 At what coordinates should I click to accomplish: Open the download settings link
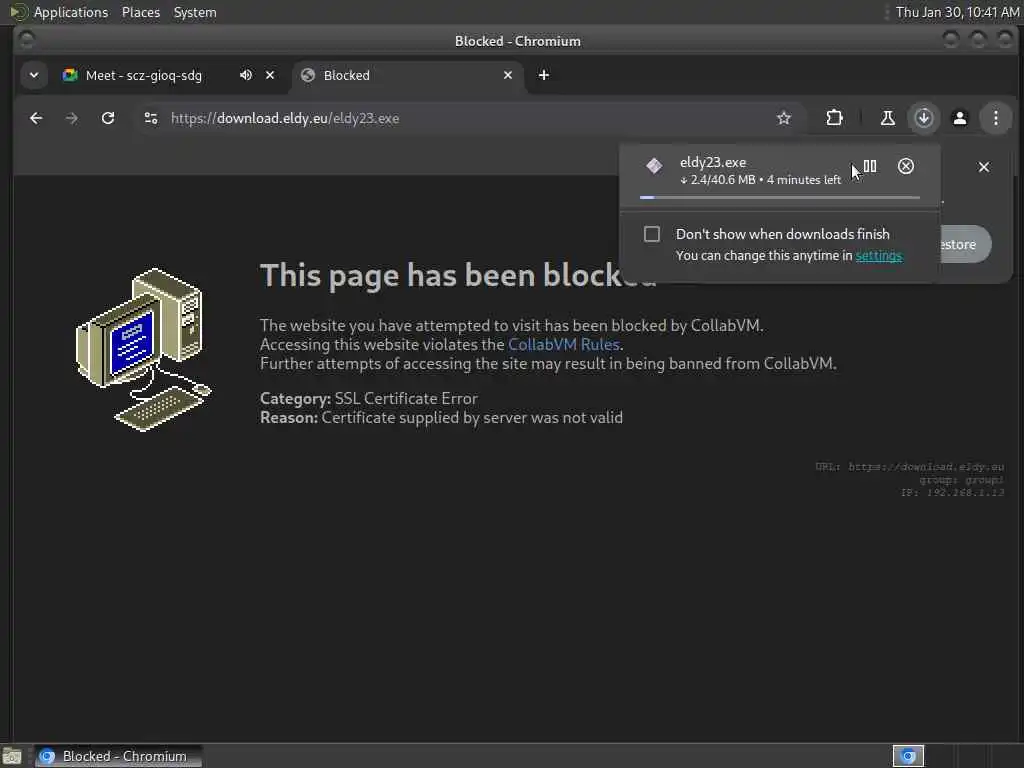point(878,255)
